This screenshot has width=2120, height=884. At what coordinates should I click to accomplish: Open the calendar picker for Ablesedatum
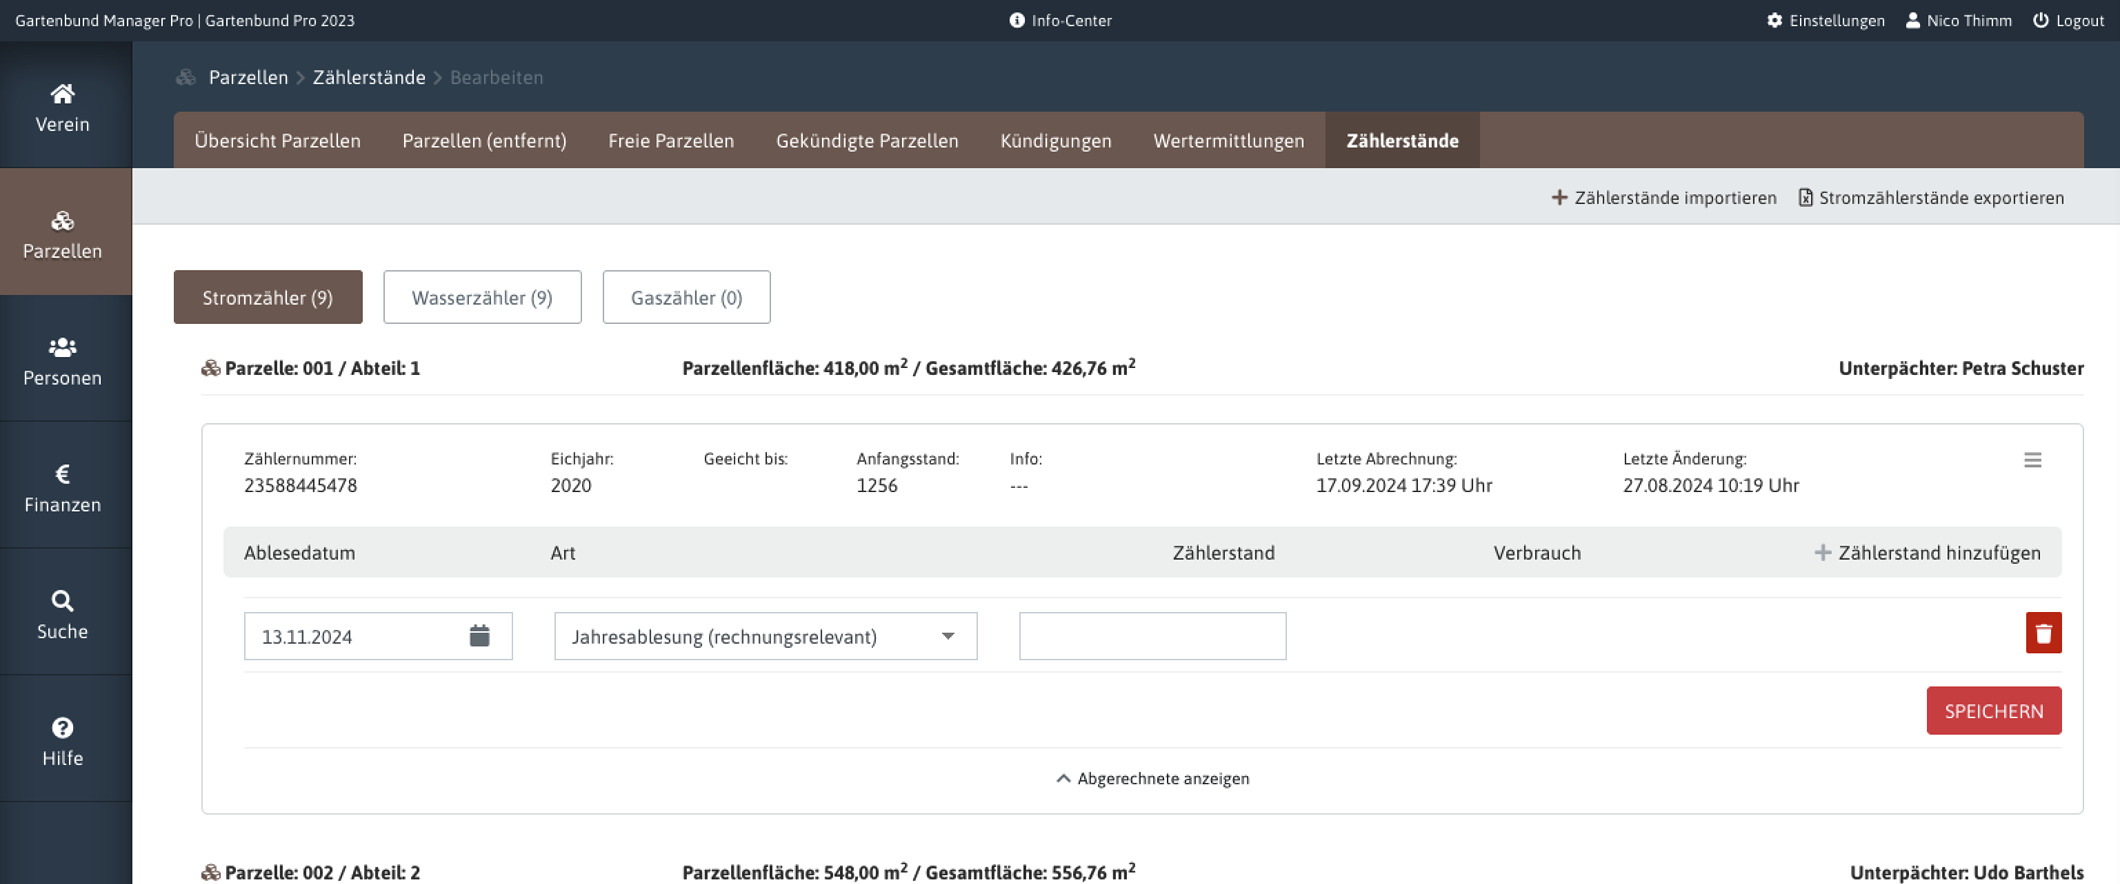[x=479, y=636]
